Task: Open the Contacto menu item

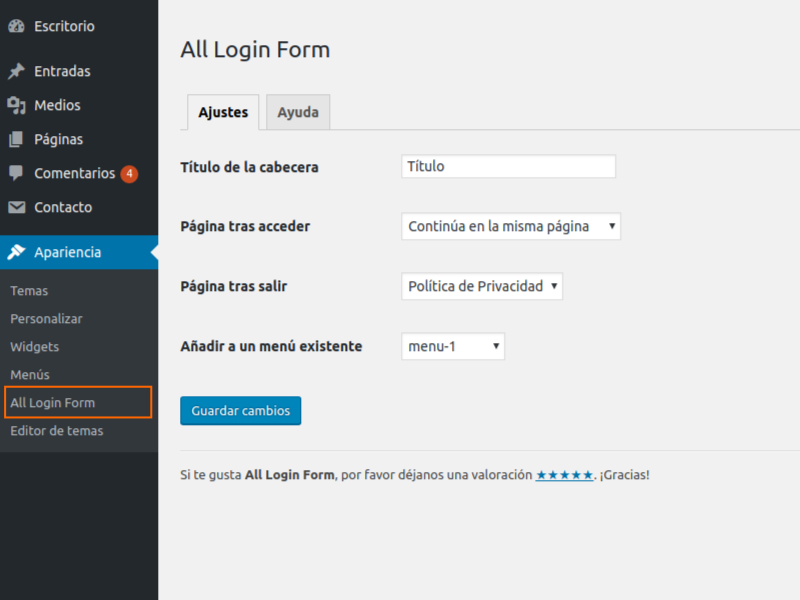Action: tap(79, 207)
